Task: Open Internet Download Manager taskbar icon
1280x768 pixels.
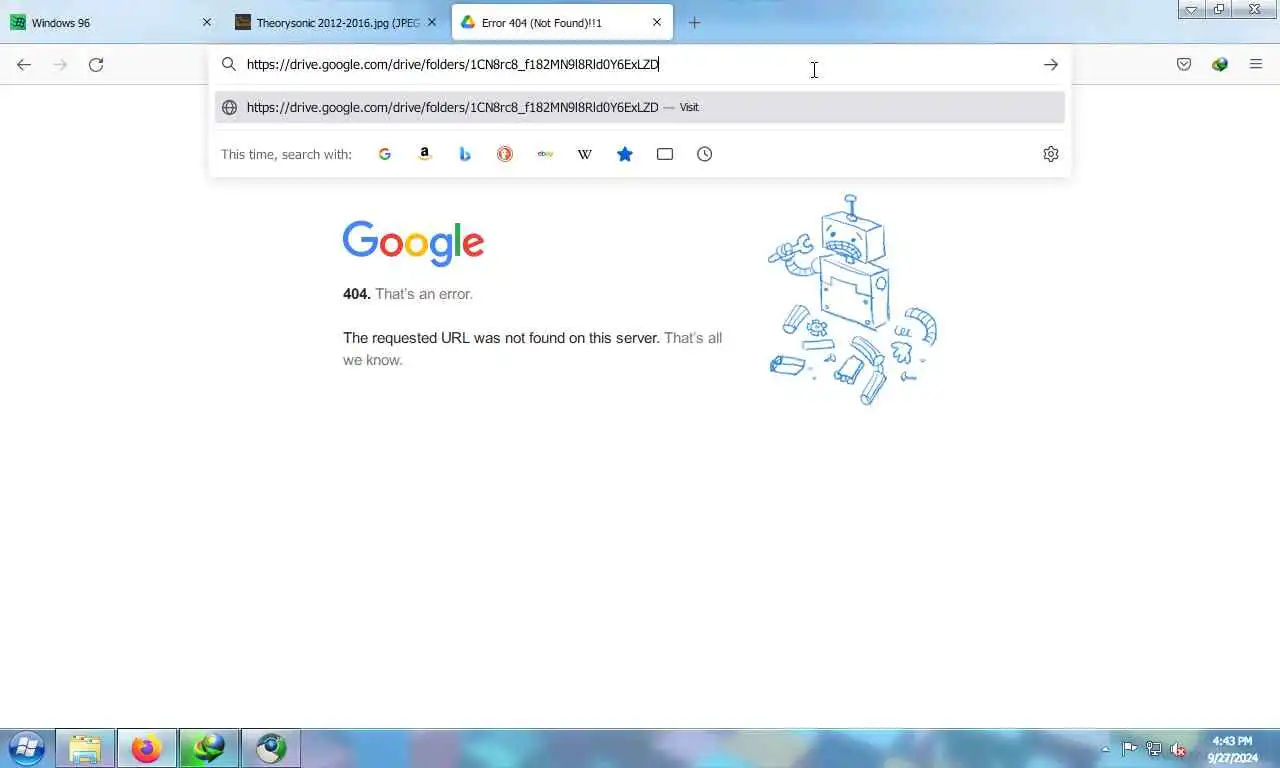Action: pyautogui.click(x=209, y=748)
